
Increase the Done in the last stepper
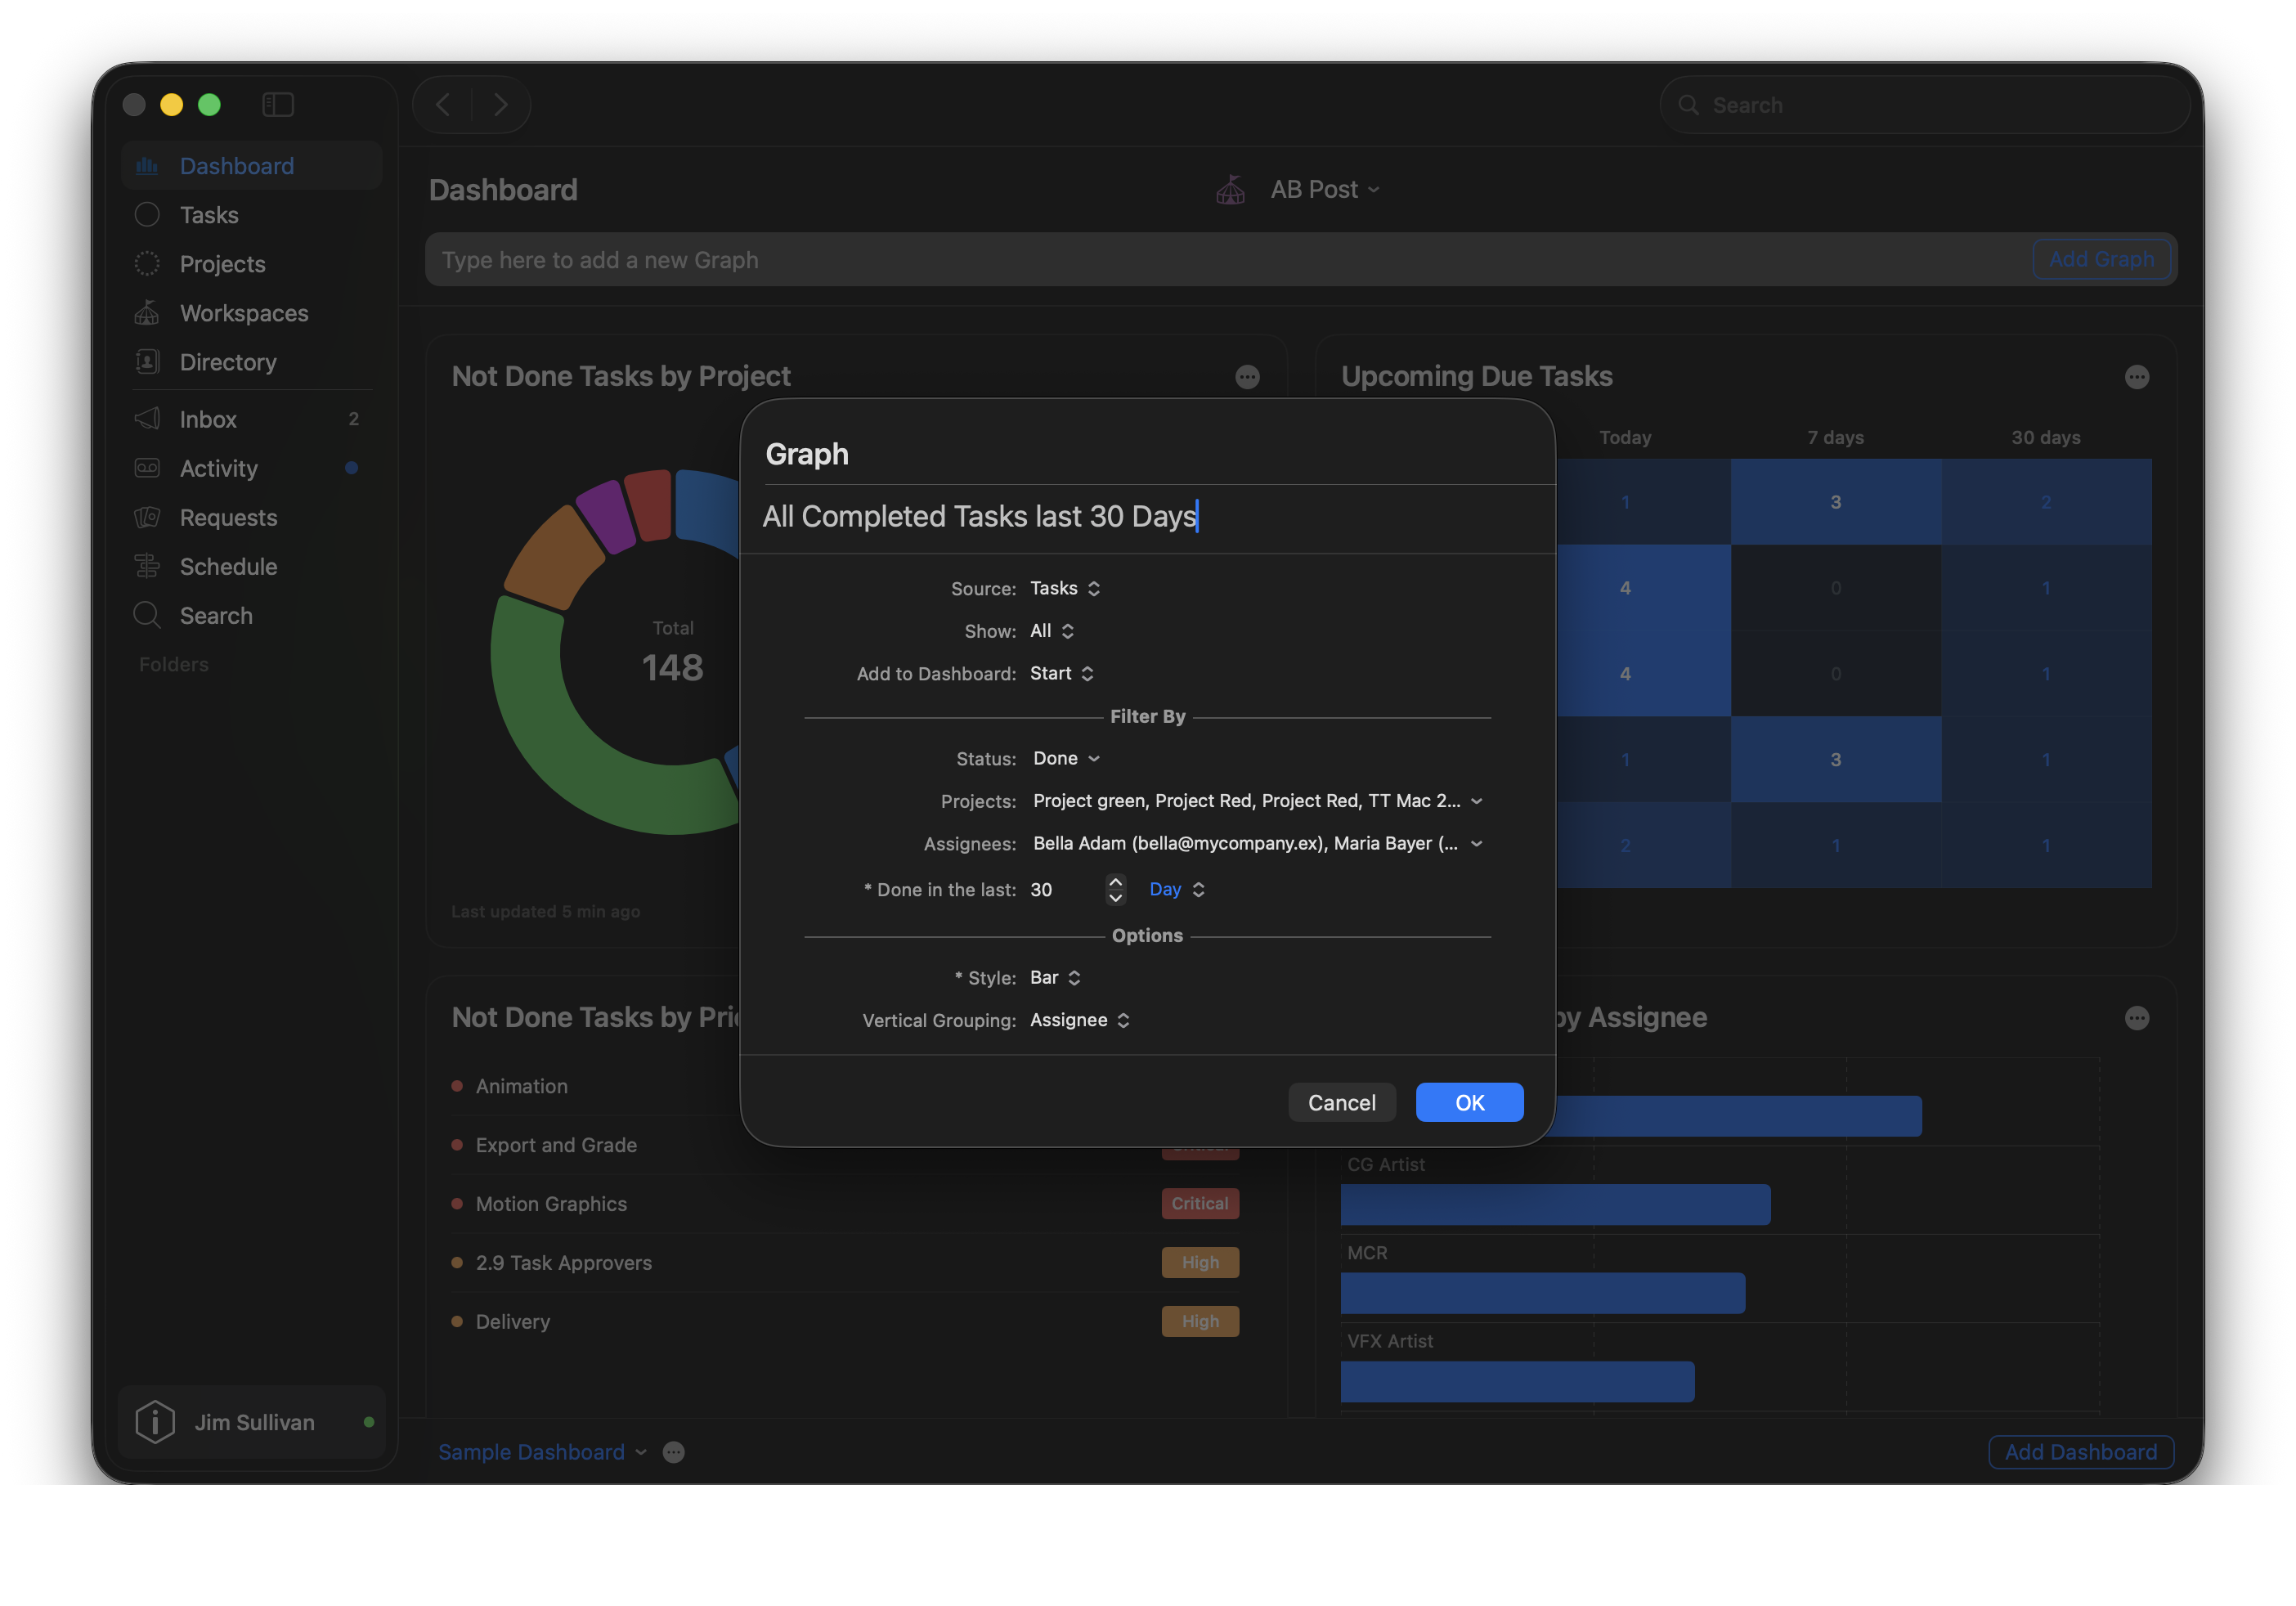pyautogui.click(x=1115, y=881)
